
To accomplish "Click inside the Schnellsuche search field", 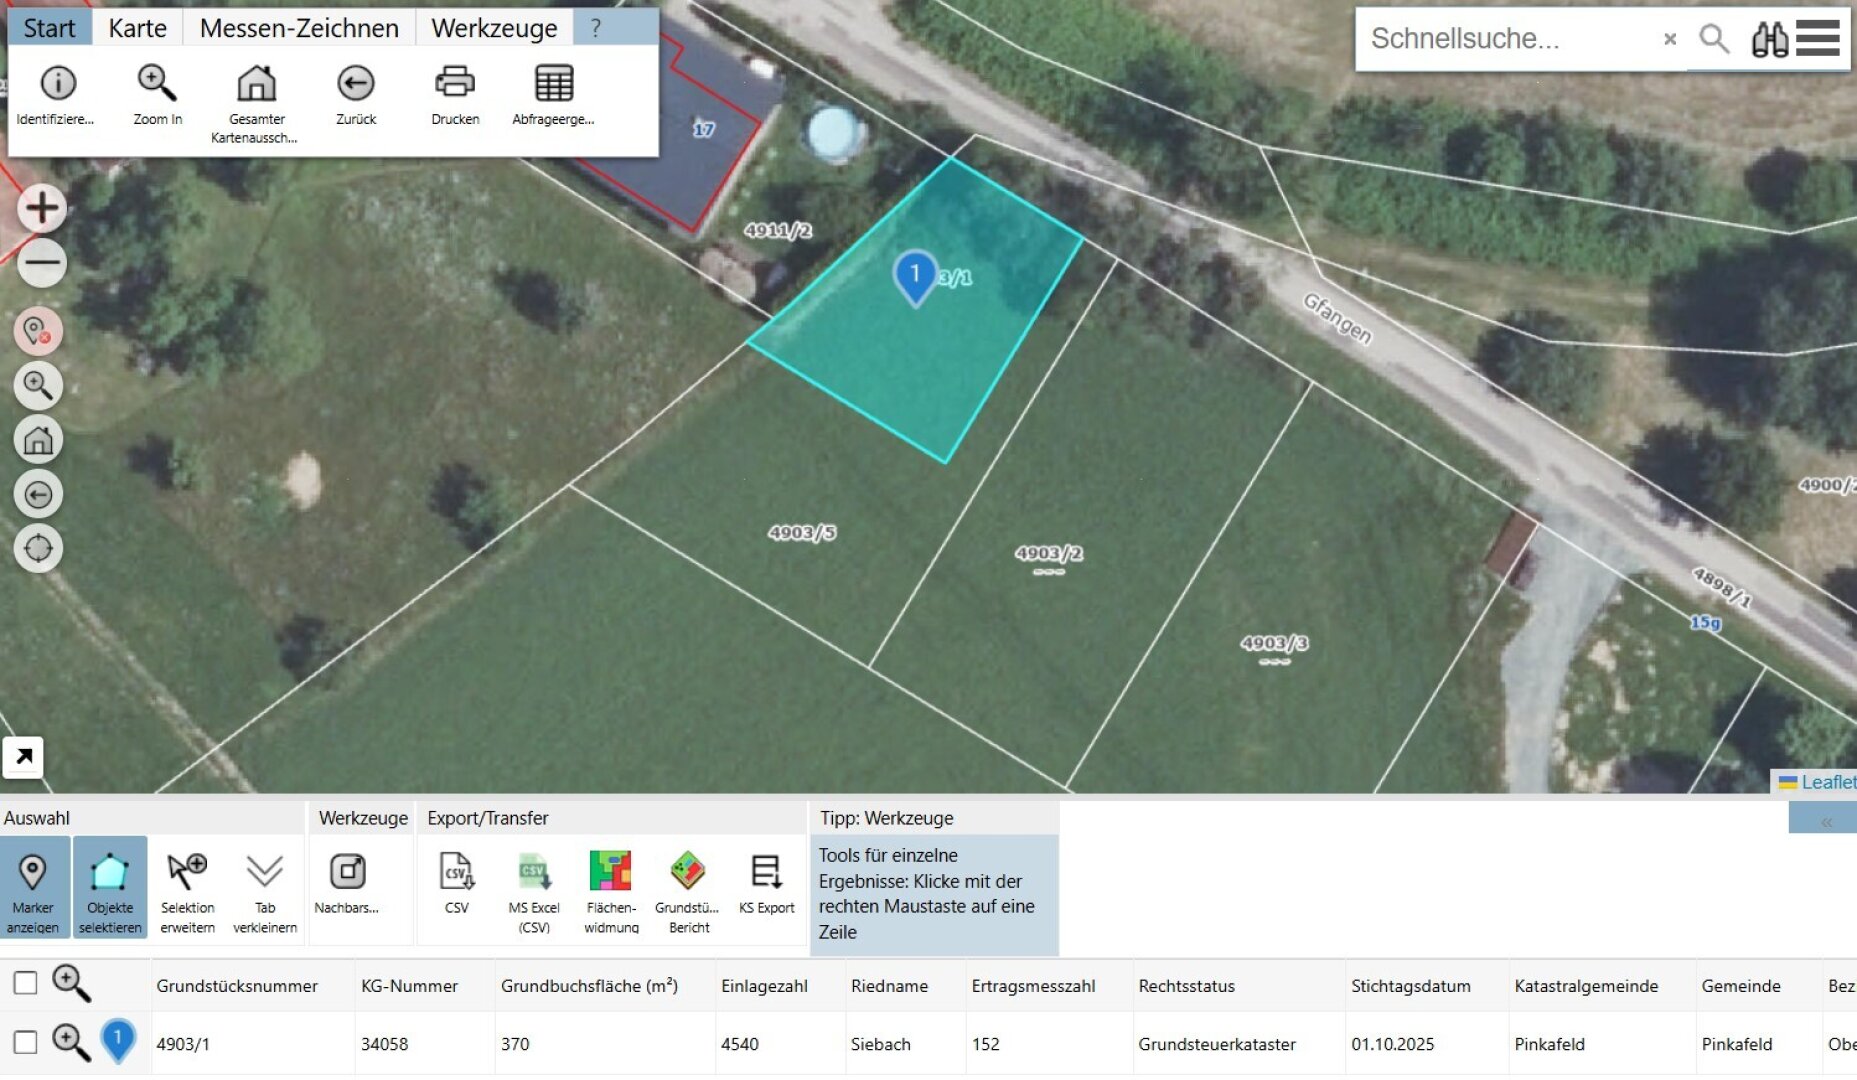I will [1500, 39].
